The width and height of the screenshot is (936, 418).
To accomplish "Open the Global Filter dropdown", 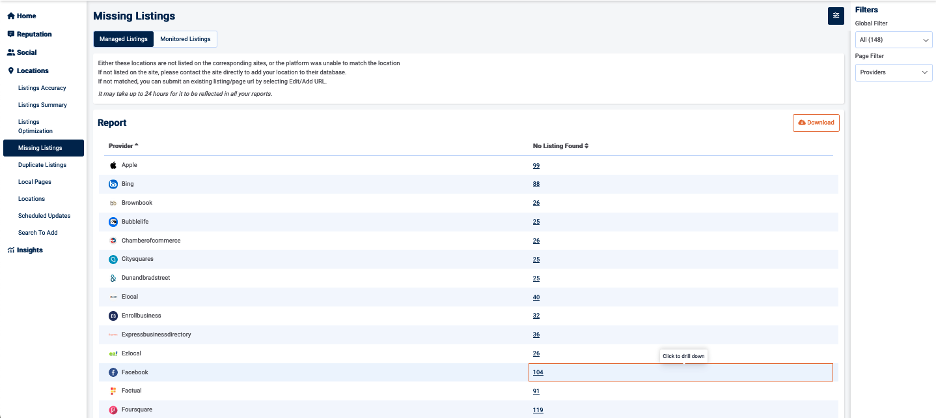I will click(893, 40).
